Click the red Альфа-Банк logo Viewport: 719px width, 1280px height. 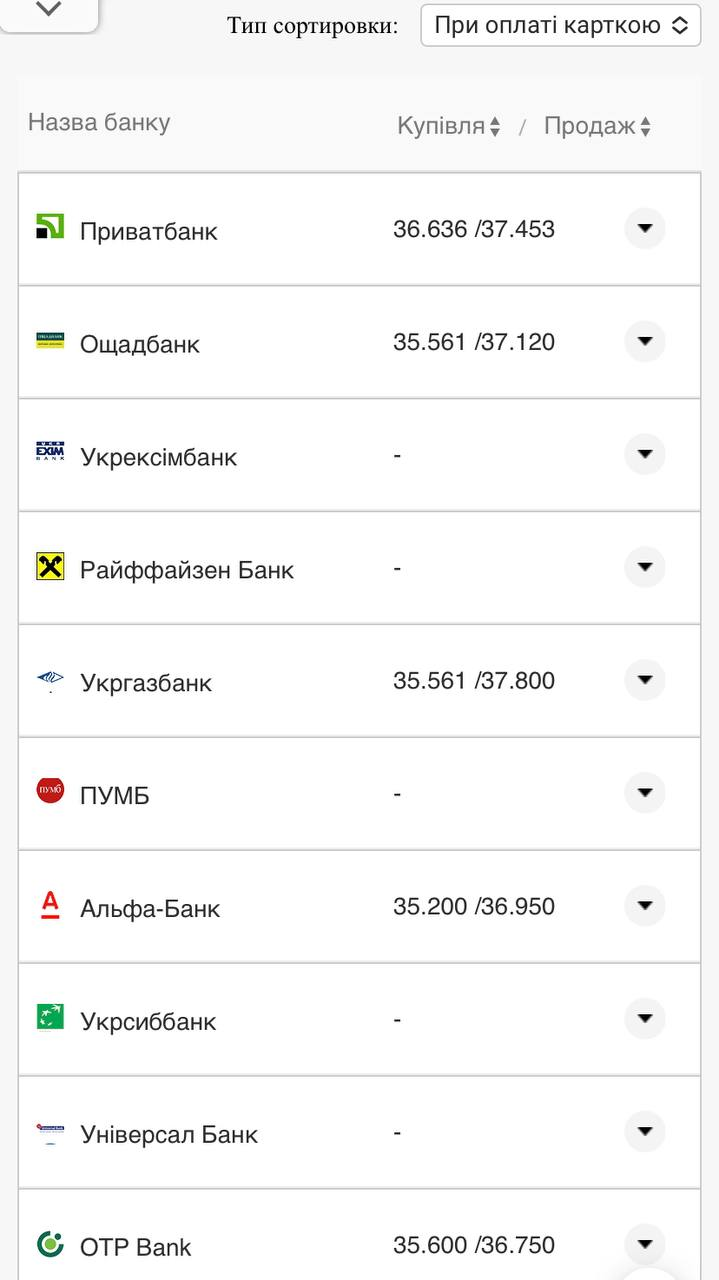[50, 904]
